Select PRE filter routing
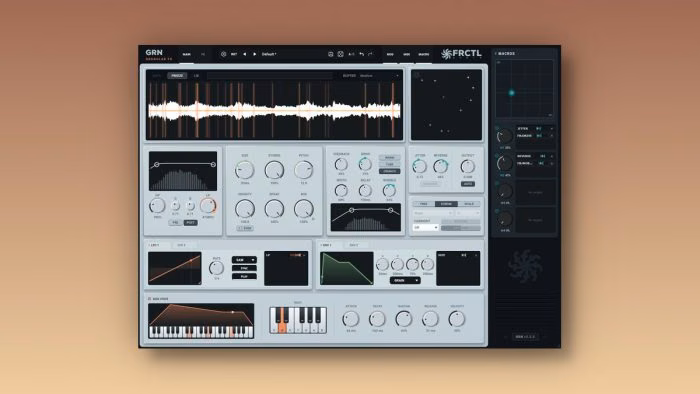 [175, 222]
